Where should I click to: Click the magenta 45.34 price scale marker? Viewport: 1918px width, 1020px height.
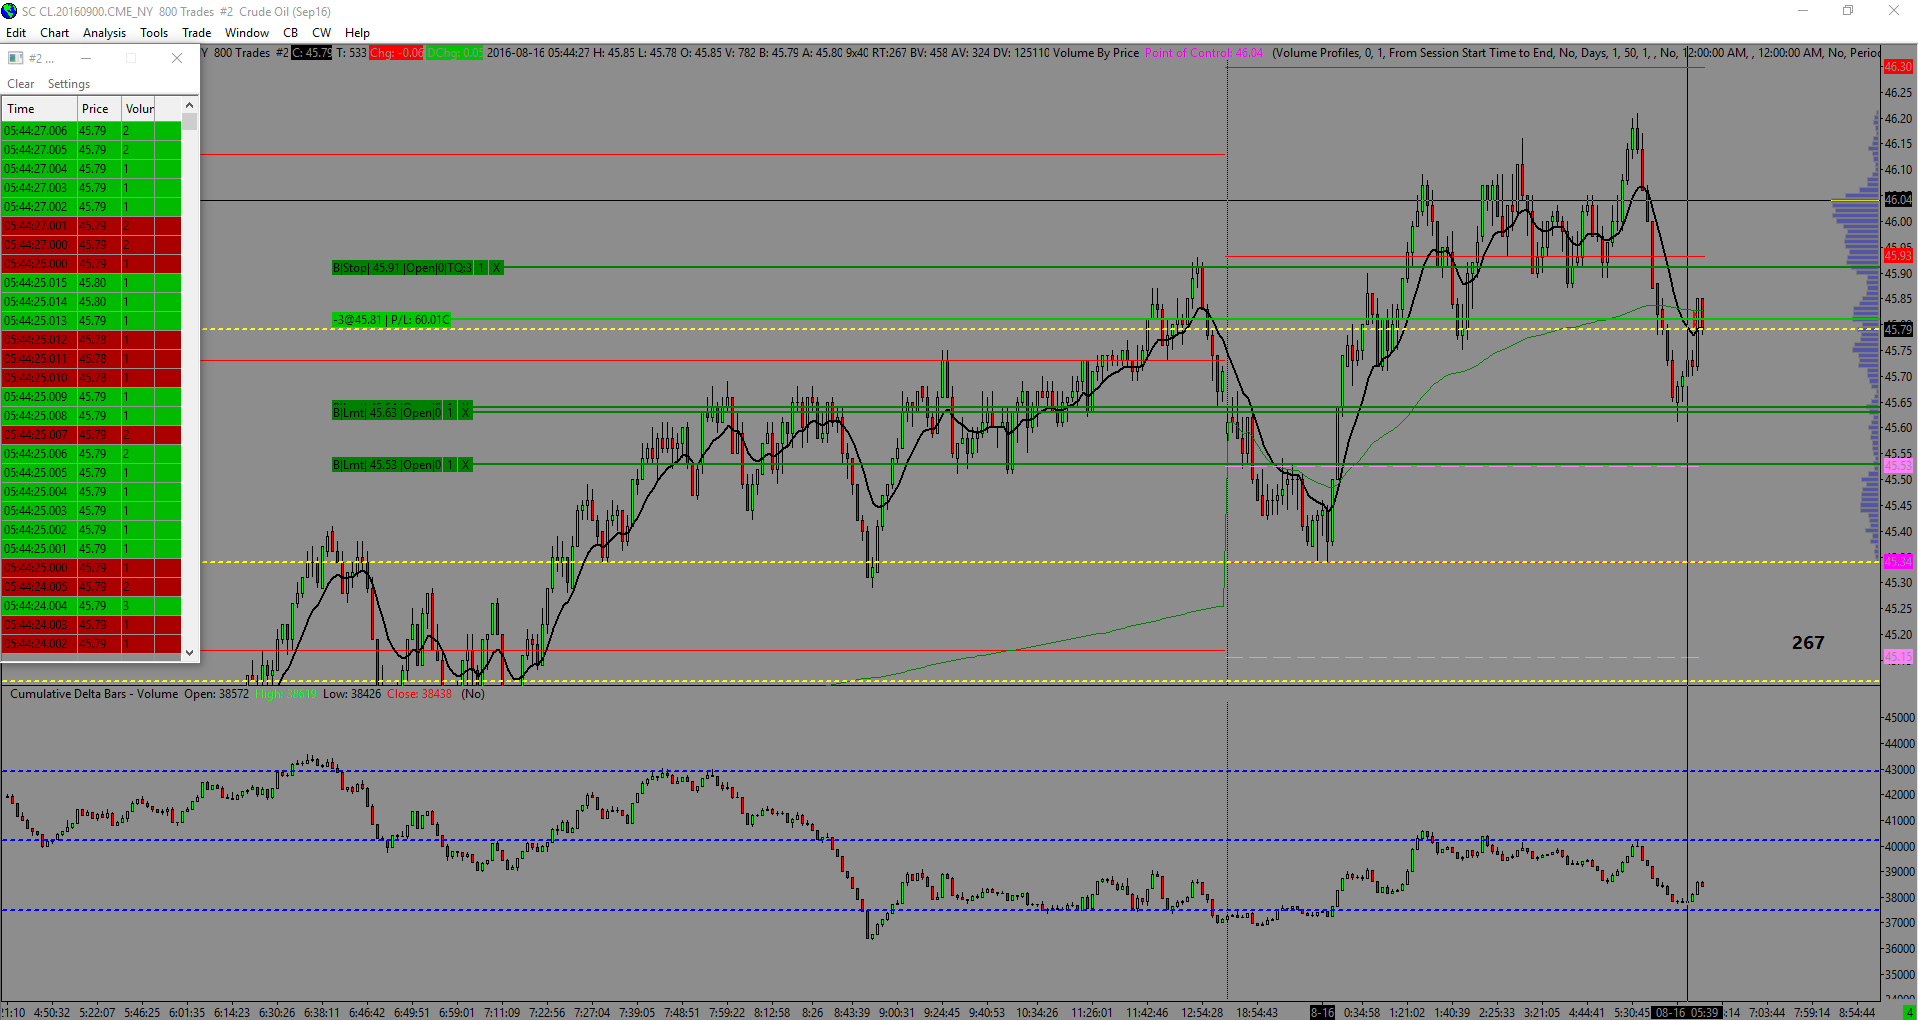coord(1898,561)
